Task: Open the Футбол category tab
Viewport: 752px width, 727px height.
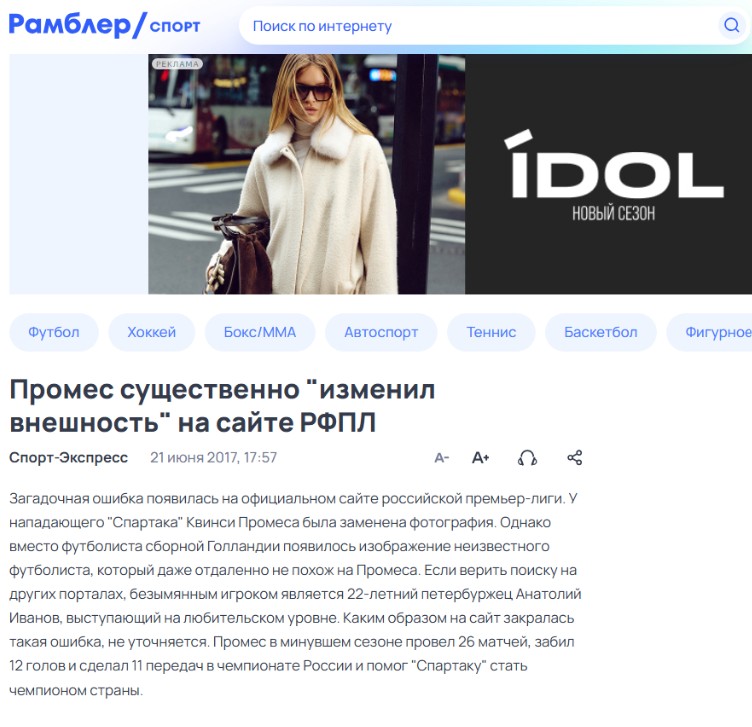Action: tap(54, 332)
